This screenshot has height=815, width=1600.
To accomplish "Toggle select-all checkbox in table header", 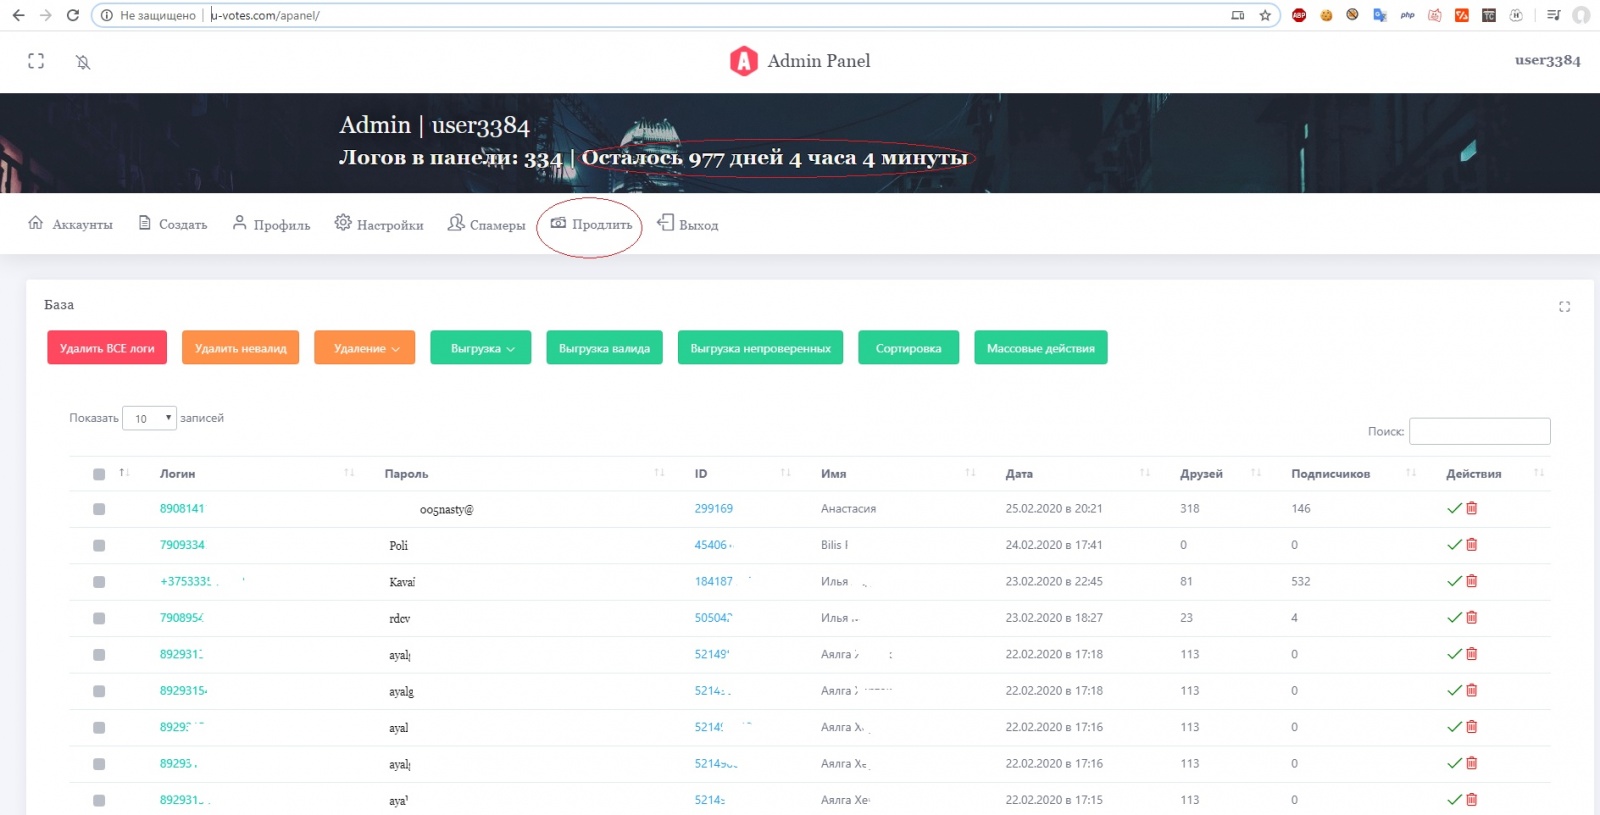I will coord(99,474).
